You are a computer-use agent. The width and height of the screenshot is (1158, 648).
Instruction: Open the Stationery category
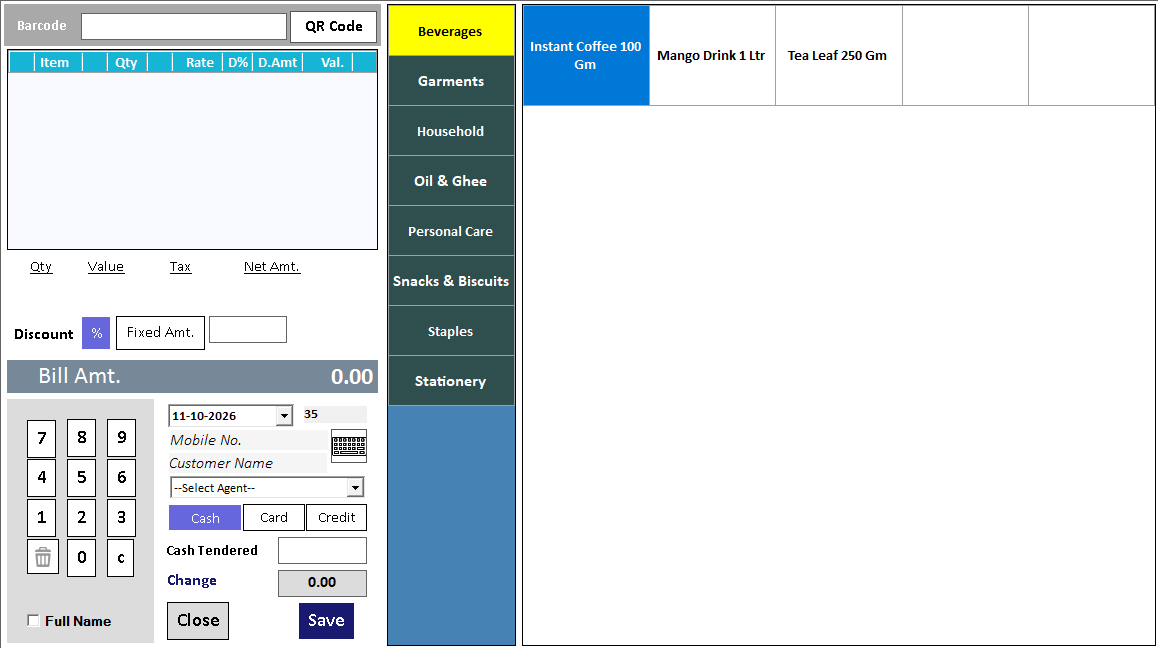click(451, 381)
